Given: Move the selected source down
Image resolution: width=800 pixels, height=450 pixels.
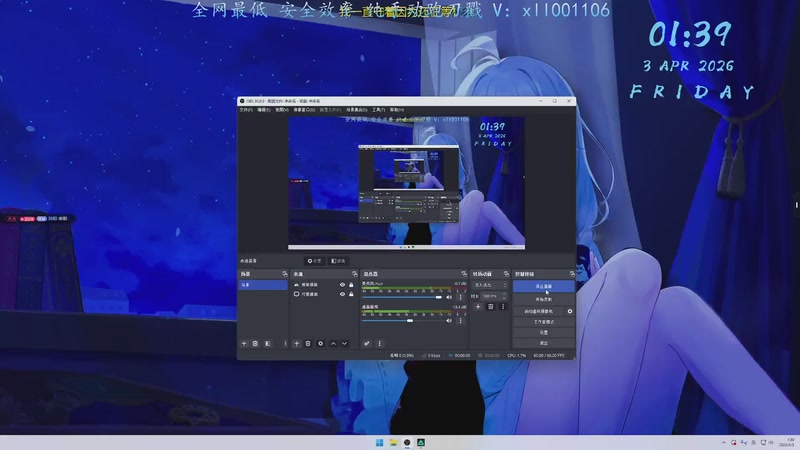Looking at the screenshot, I should pos(344,343).
